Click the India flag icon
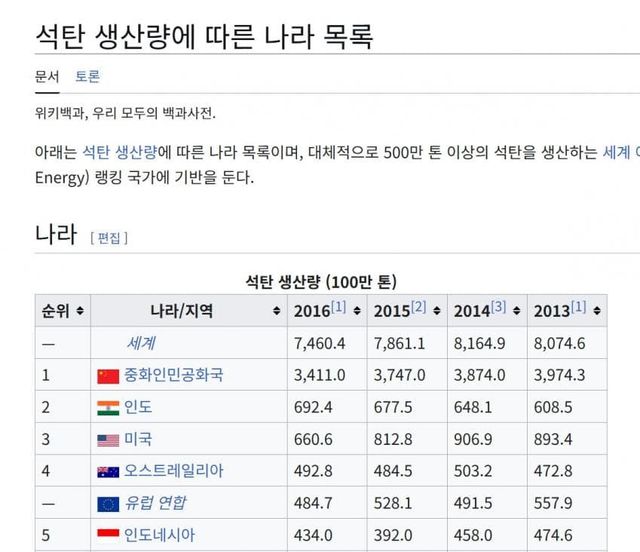 [108, 408]
